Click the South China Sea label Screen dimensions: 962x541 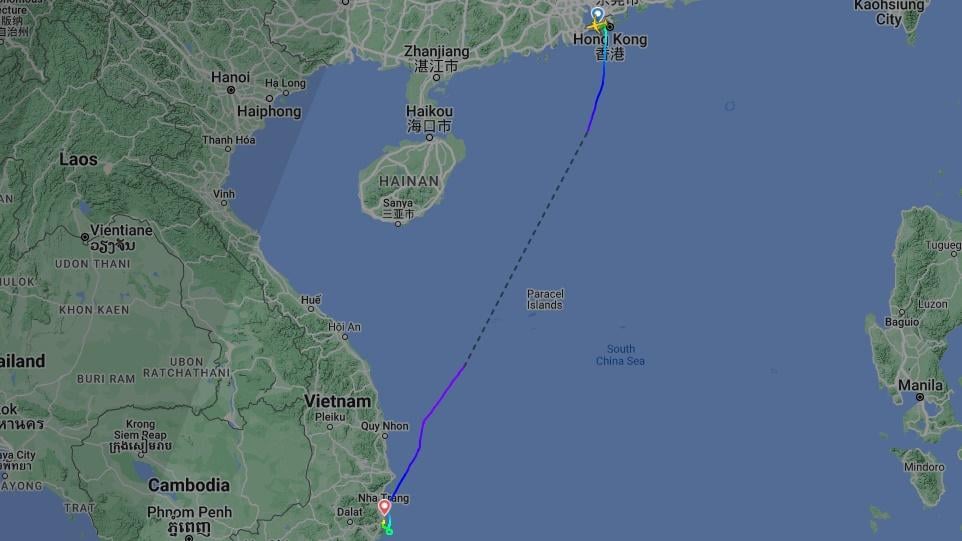[620, 355]
